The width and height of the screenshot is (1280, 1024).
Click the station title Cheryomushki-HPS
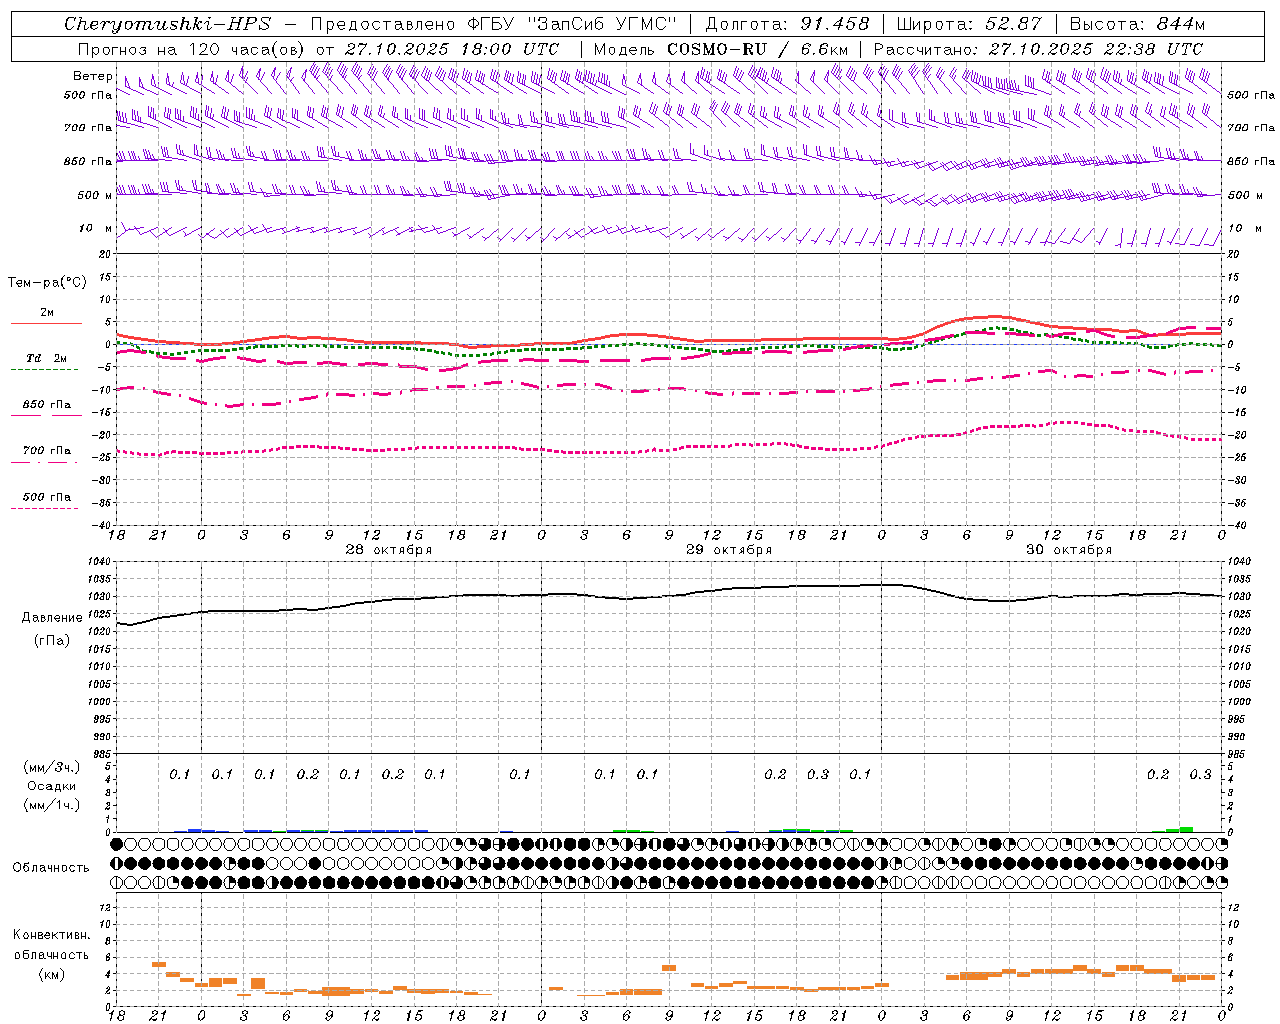click(167, 24)
